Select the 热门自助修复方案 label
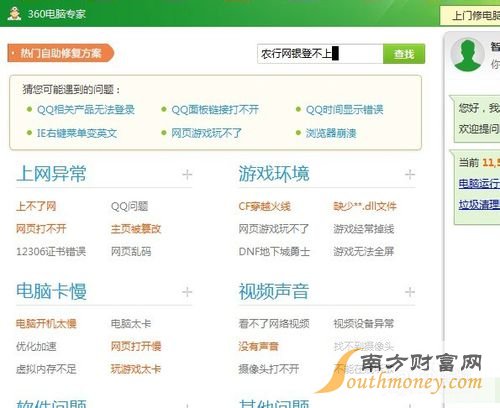 click(x=61, y=53)
